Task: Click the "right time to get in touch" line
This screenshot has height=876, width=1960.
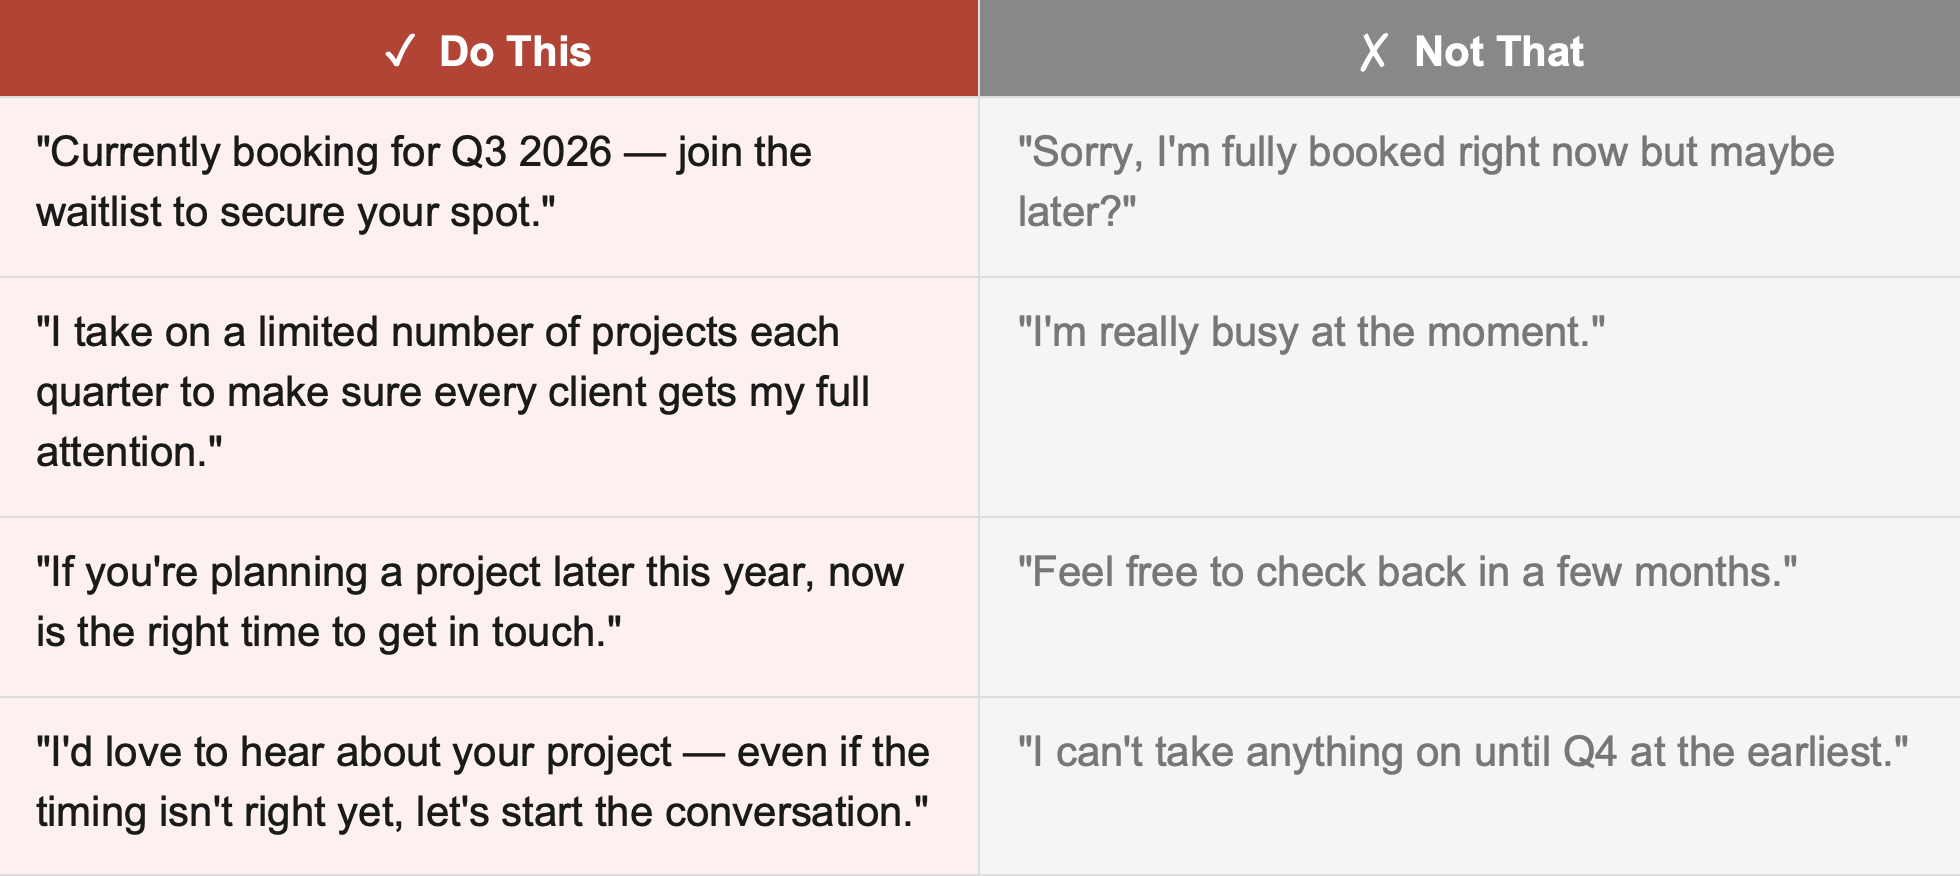Action: [x=329, y=632]
